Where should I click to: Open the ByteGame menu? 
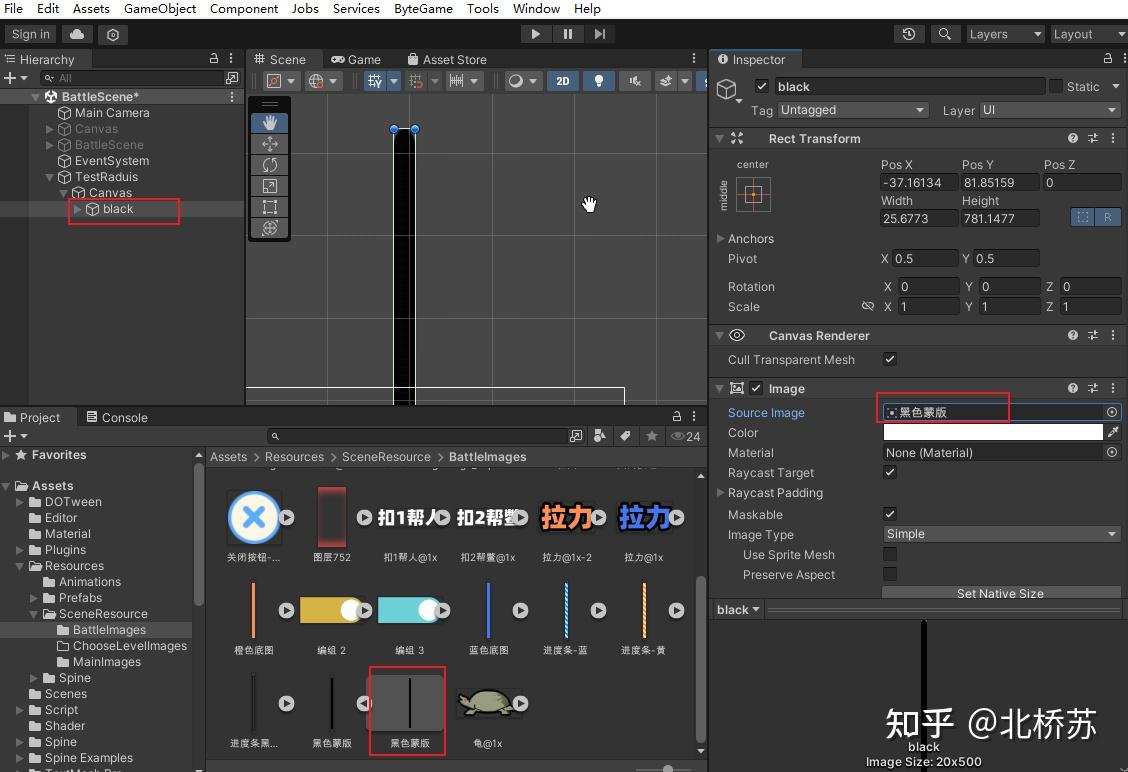coord(423,9)
